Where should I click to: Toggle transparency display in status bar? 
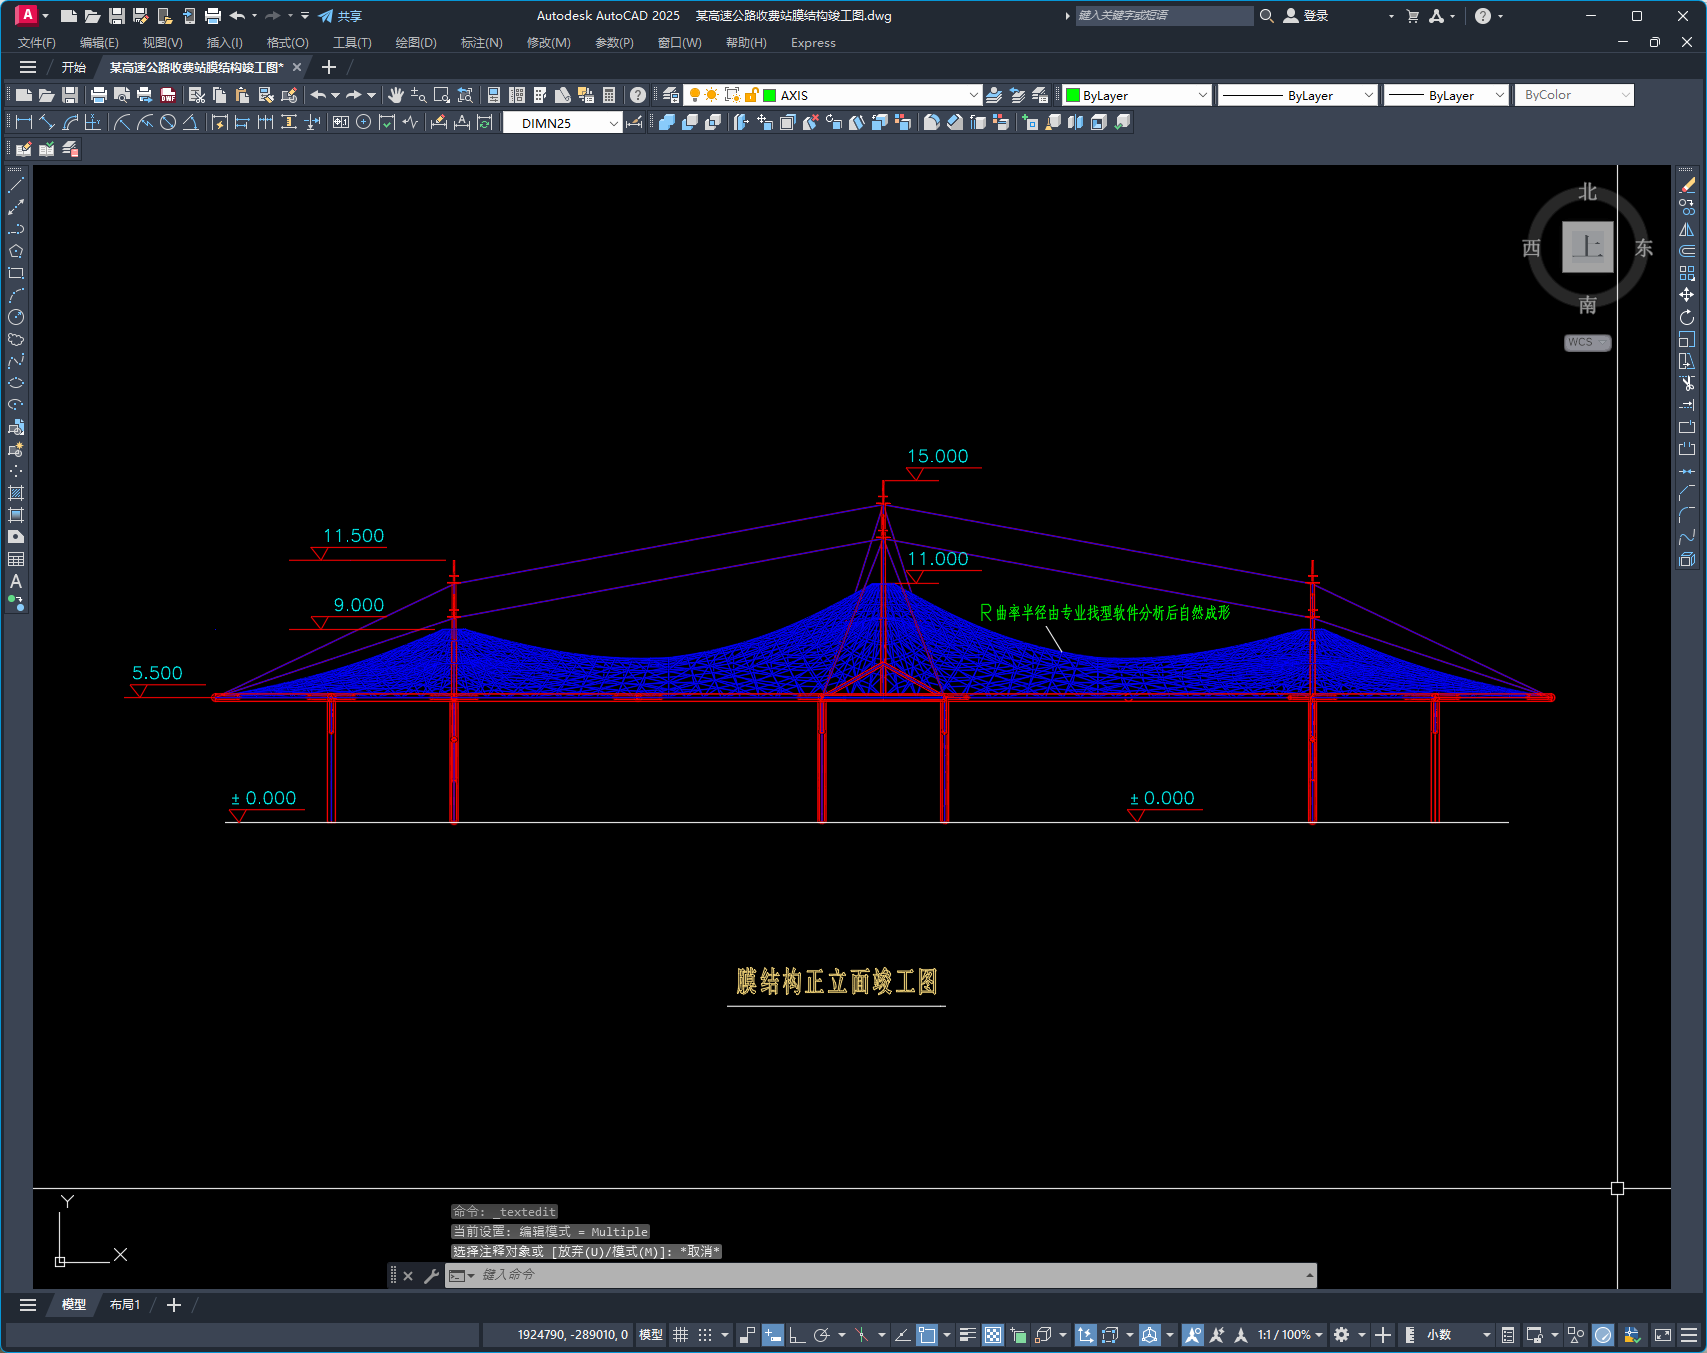pos(993,1335)
